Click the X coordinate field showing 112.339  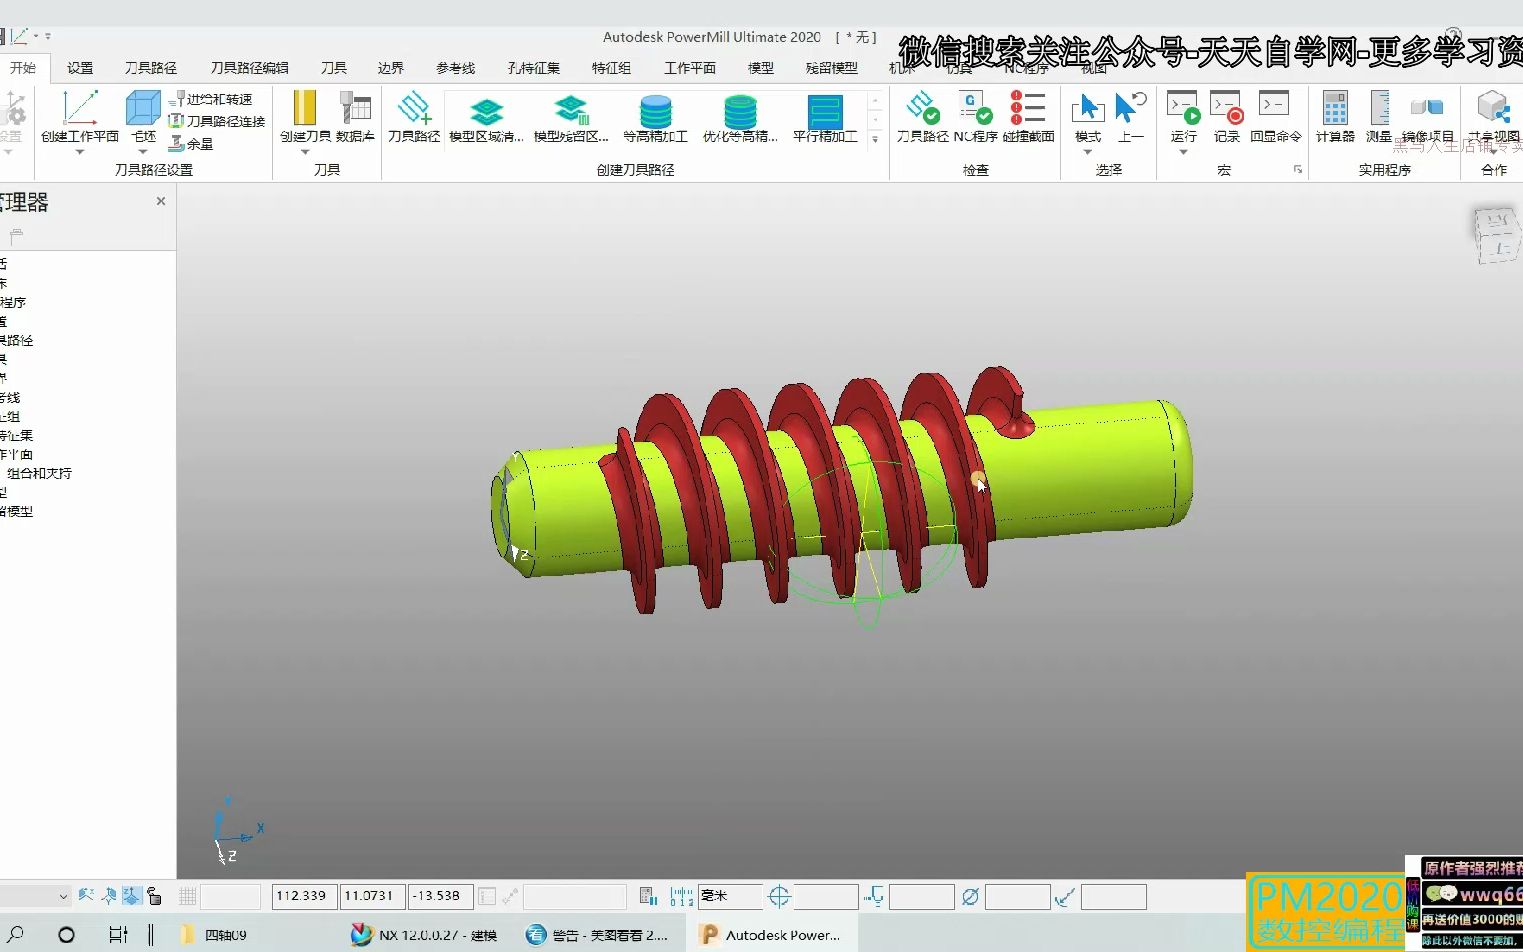pos(304,896)
